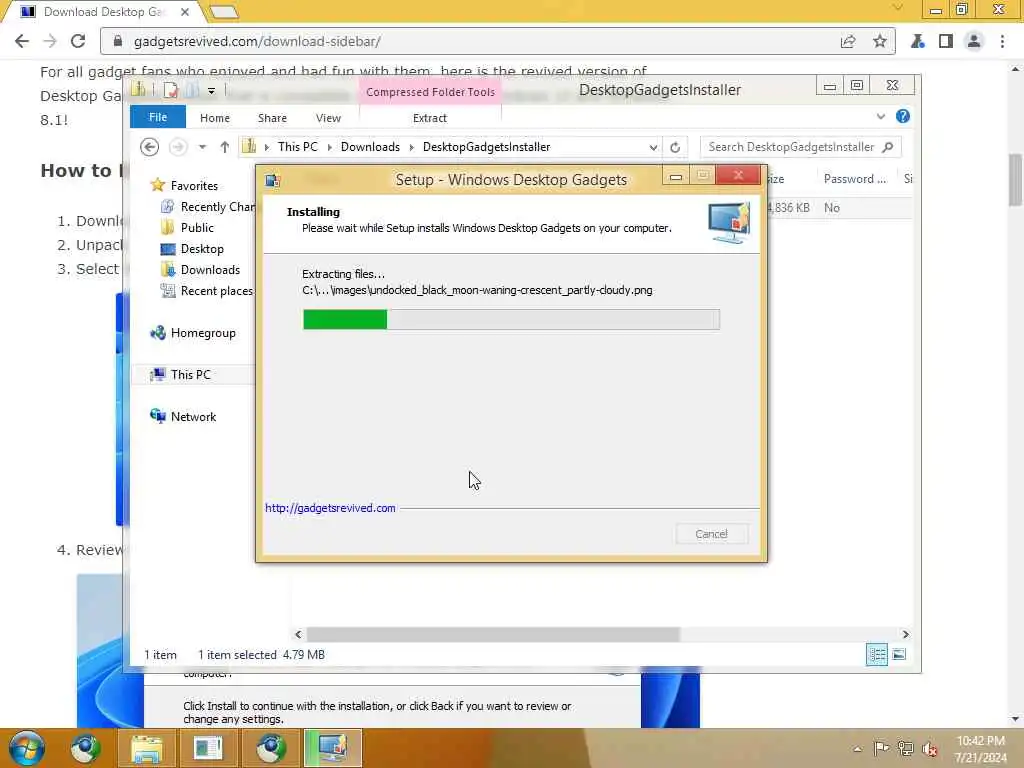The width and height of the screenshot is (1024, 768).
Task: Select Network in the navigation pane
Action: (x=193, y=417)
